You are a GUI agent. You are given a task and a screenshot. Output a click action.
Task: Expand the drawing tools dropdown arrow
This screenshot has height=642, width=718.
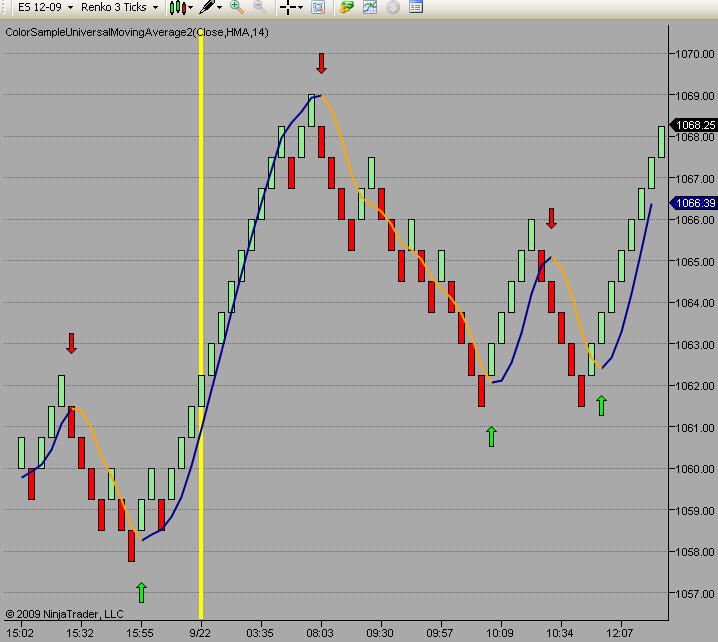tap(220, 8)
